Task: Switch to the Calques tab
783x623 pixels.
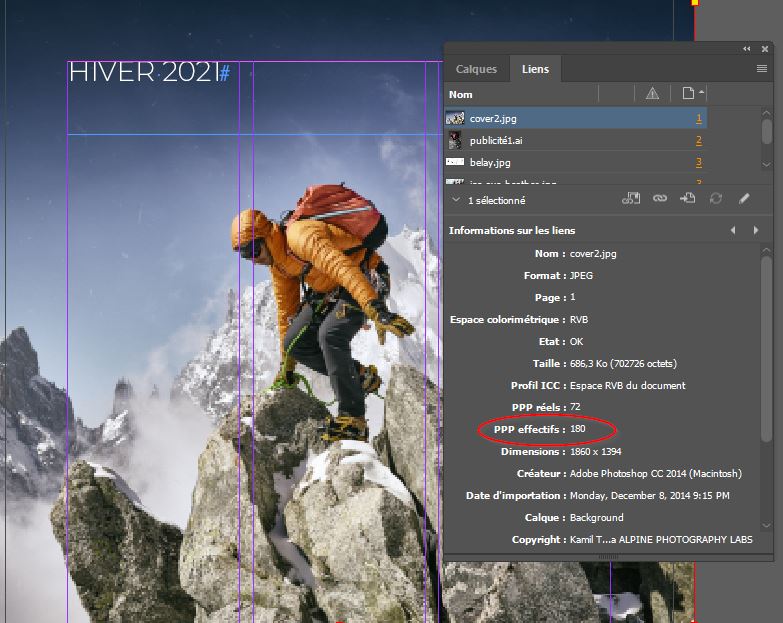Action: click(476, 69)
